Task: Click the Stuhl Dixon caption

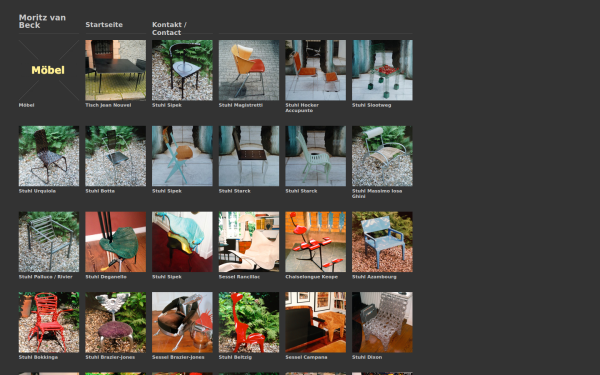Action: (x=367, y=357)
